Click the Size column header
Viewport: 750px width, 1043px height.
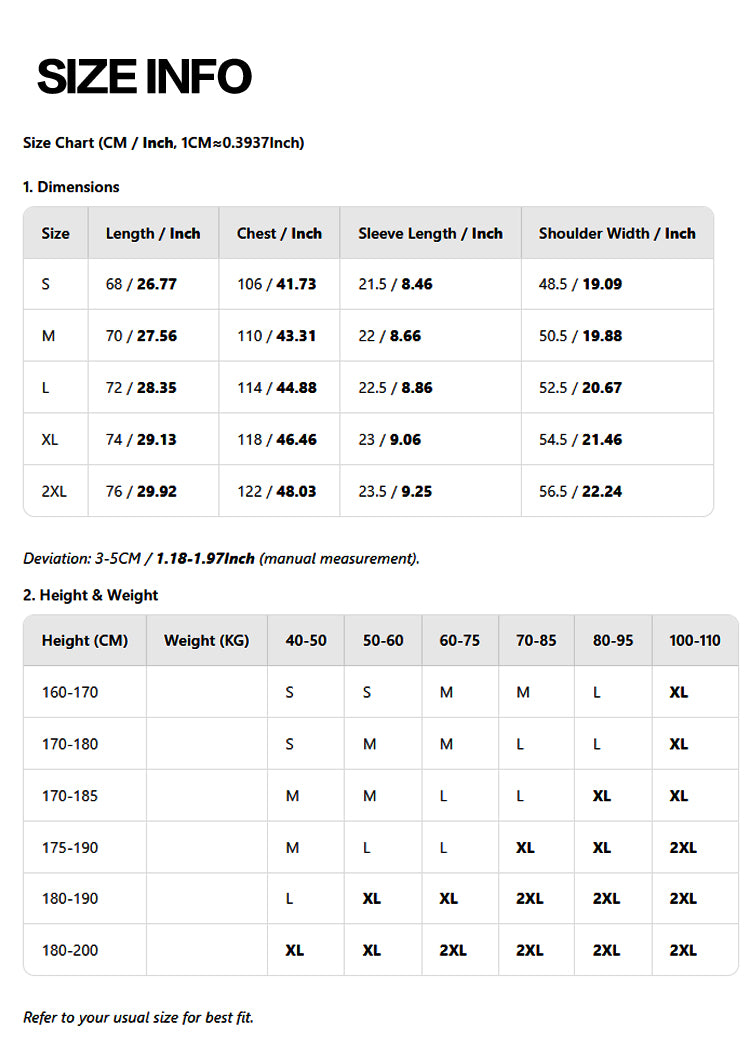pos(56,233)
